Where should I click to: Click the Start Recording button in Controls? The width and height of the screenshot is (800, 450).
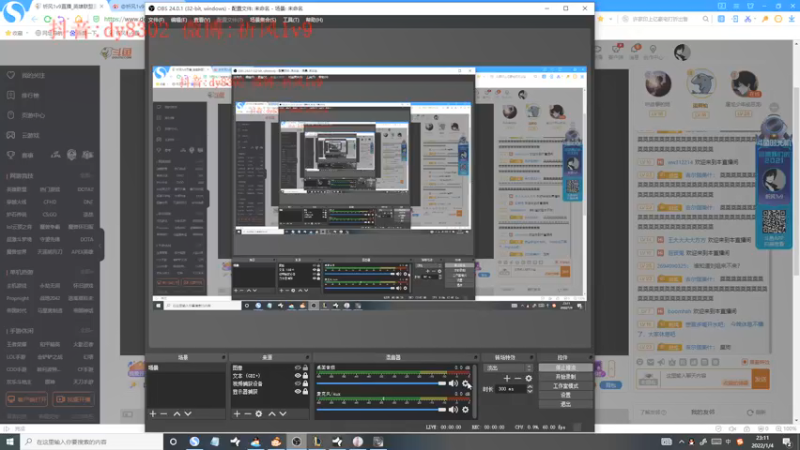pyautogui.click(x=565, y=377)
